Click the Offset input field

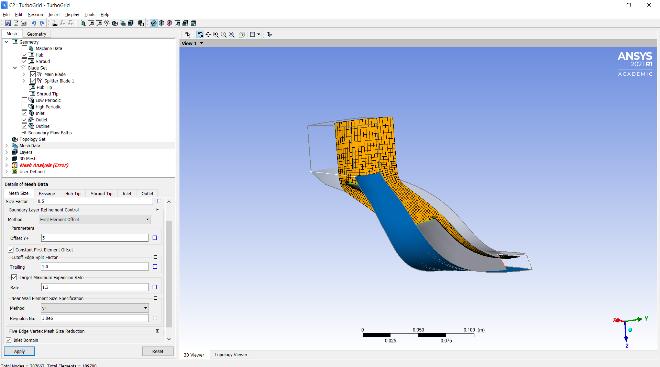(95, 238)
